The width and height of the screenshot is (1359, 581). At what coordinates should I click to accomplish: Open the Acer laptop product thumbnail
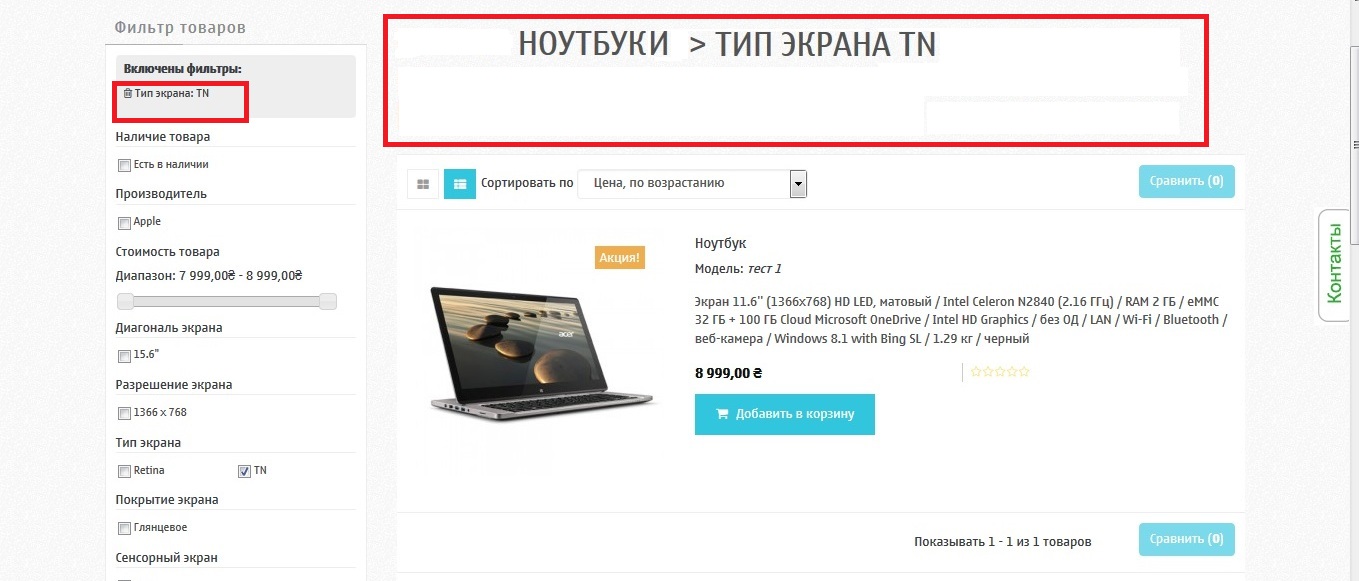click(x=545, y=350)
